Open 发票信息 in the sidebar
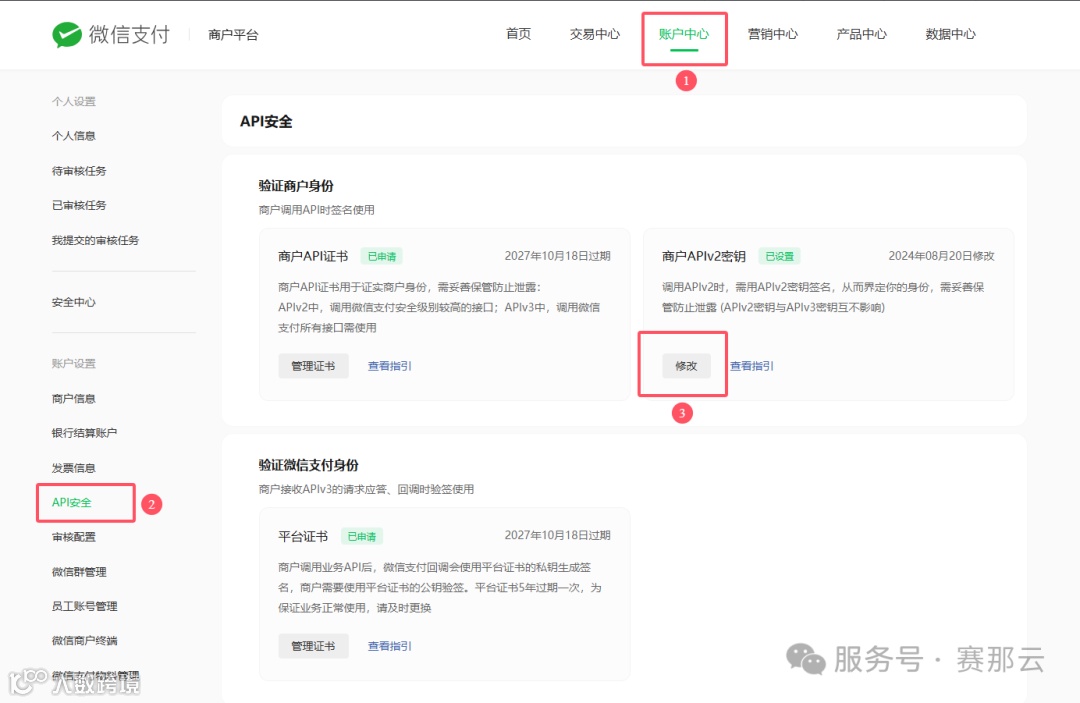The height and width of the screenshot is (703, 1080). pyautogui.click(x=74, y=468)
